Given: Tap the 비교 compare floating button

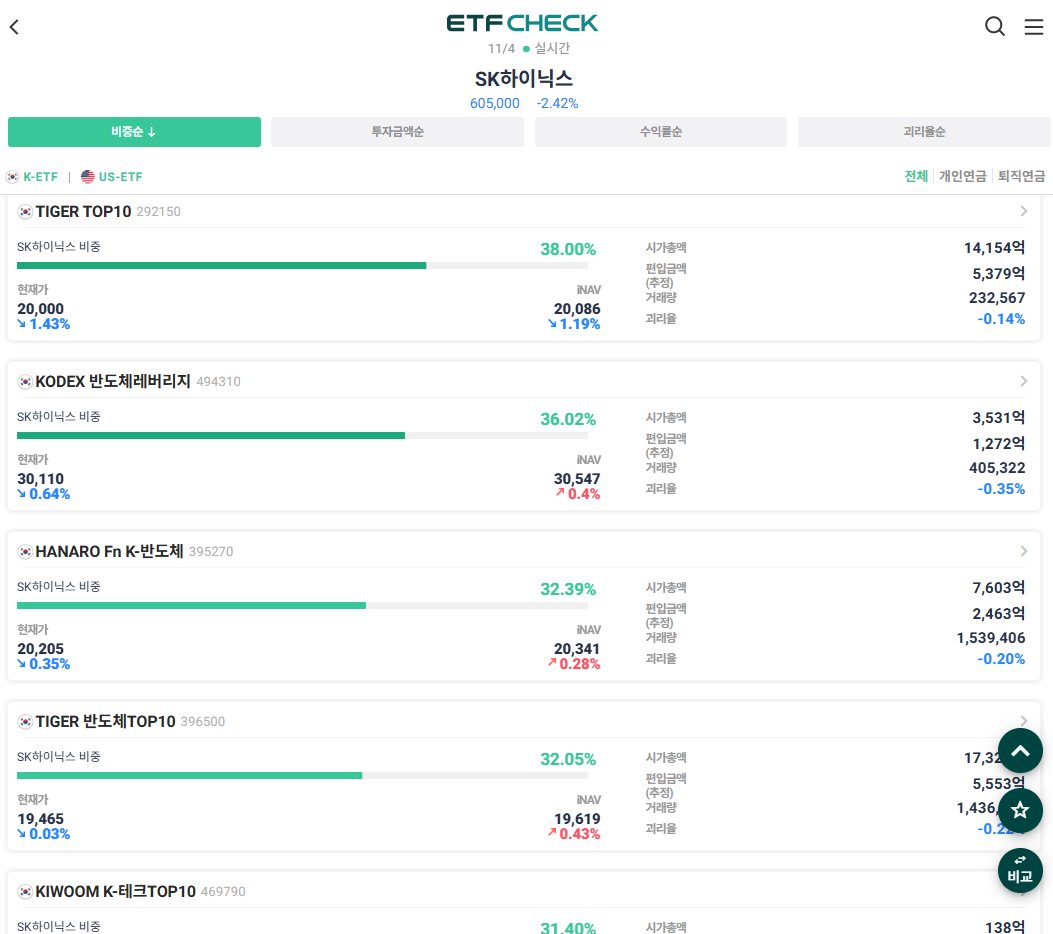Looking at the screenshot, I should coord(1020,871).
